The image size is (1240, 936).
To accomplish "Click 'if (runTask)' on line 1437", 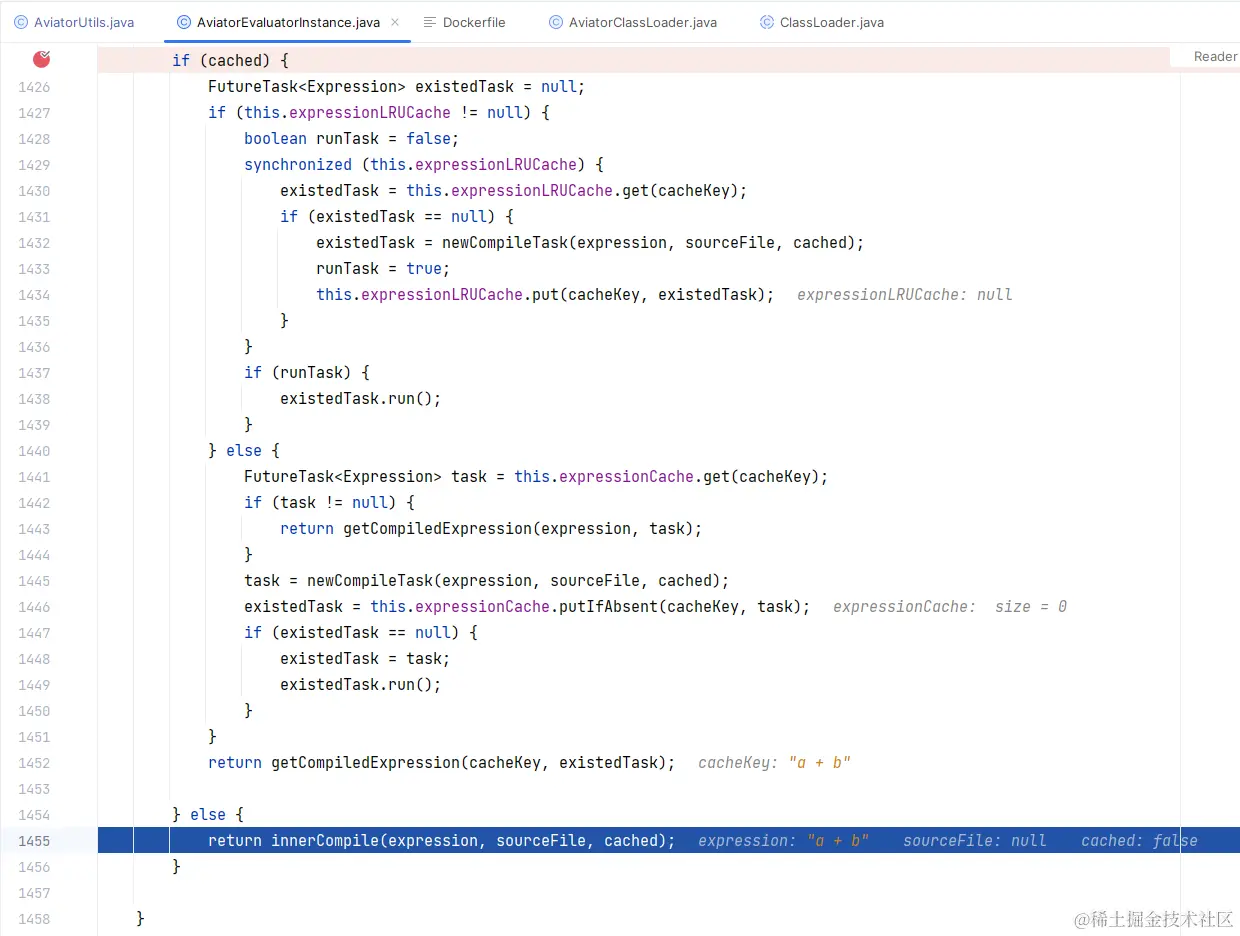I will pos(298,373).
